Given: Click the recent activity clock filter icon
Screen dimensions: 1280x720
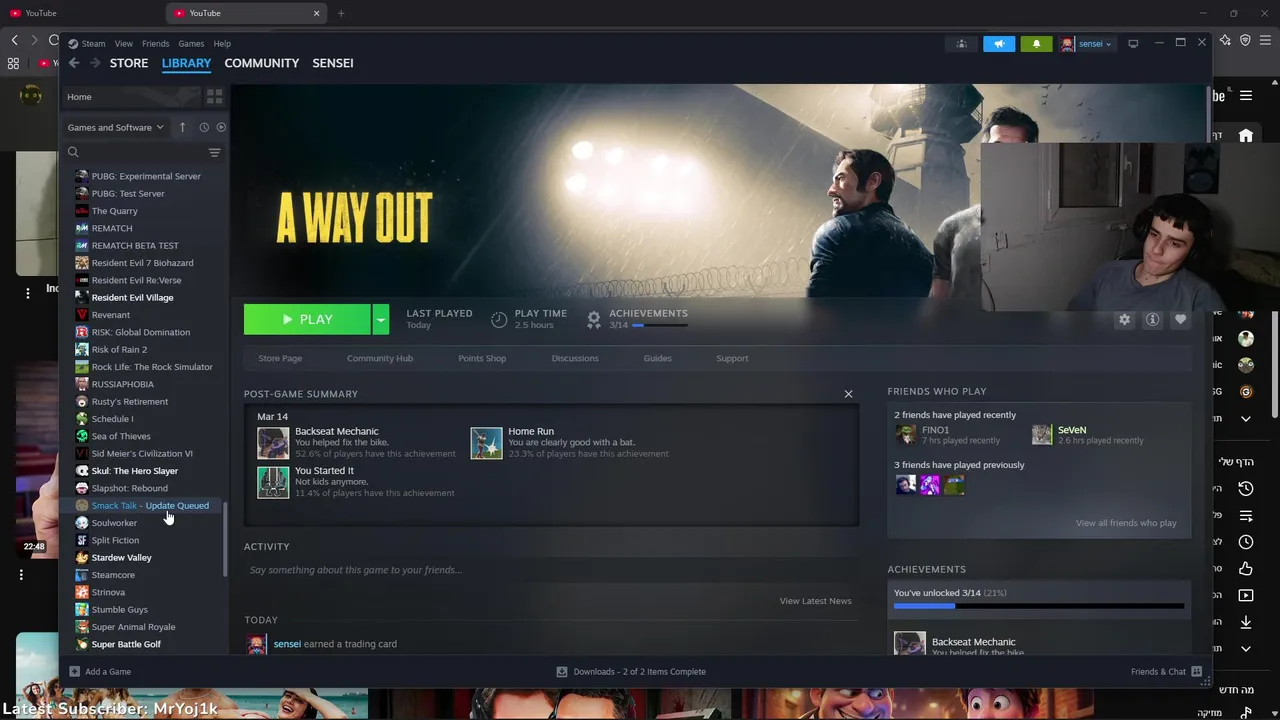Looking at the screenshot, I should [204, 127].
